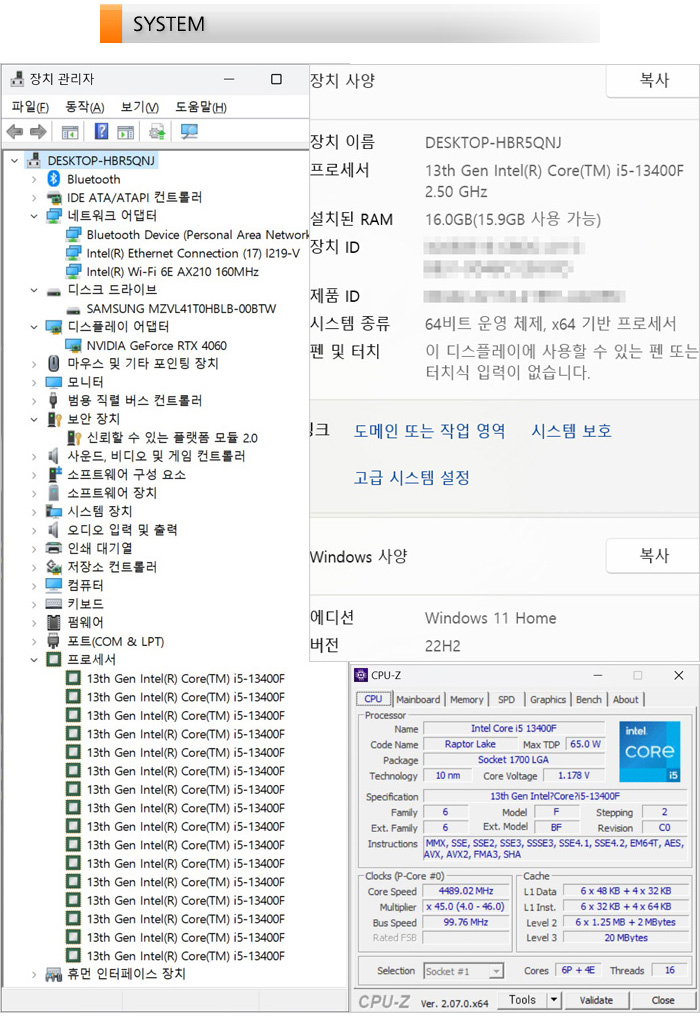This screenshot has height=1018, width=700.
Task: Select the 컴퓨터 computer category
Action: (85, 585)
